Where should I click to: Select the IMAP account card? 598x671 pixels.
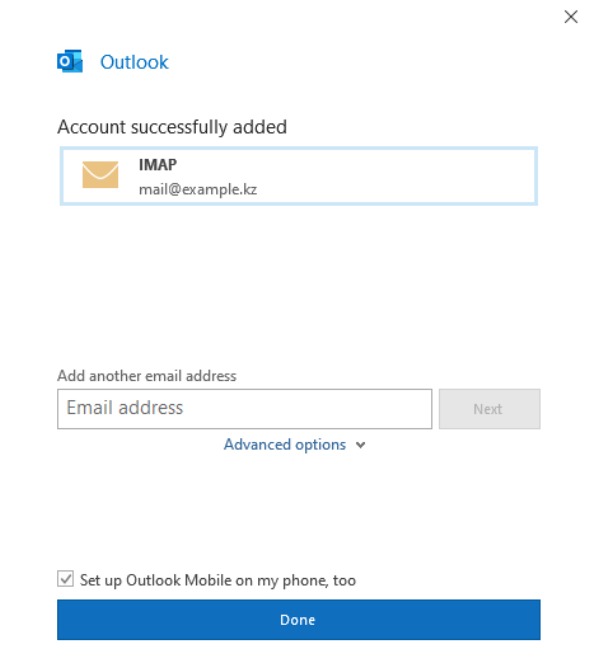point(299,176)
